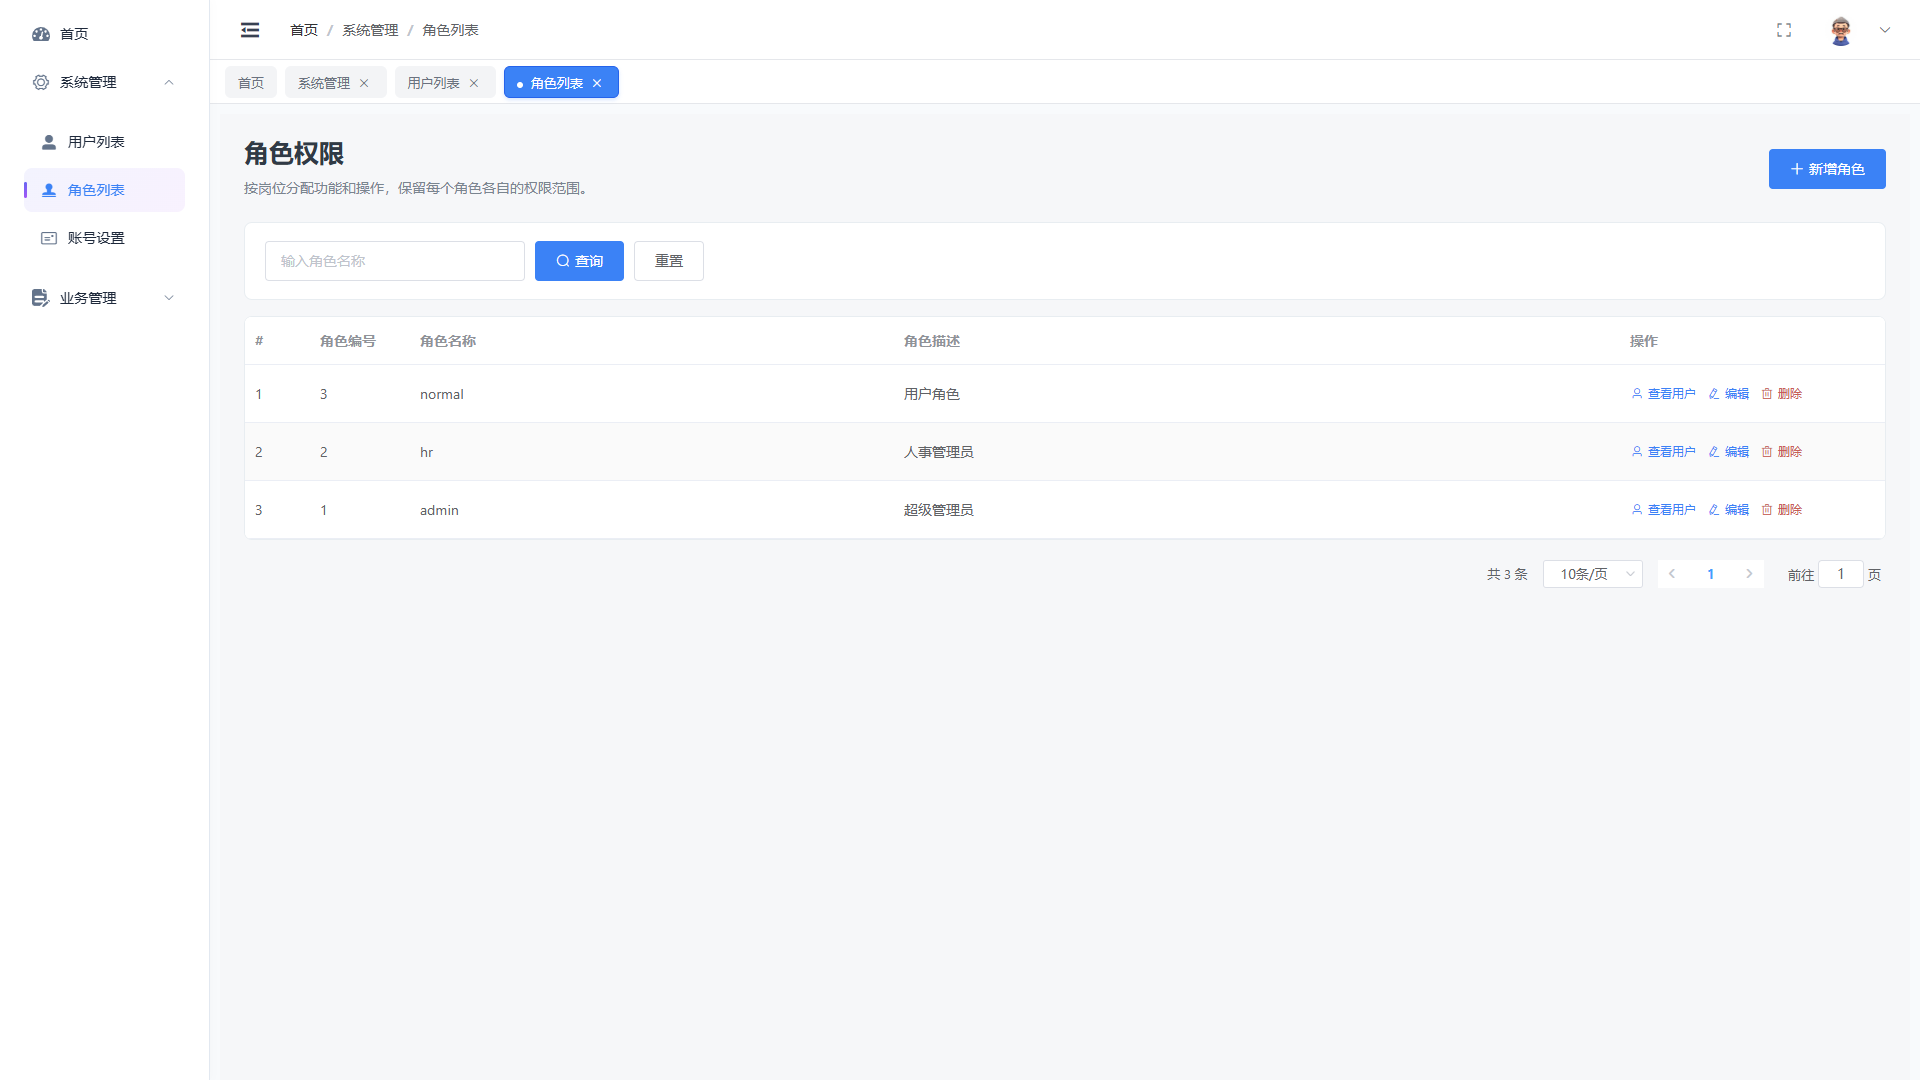This screenshot has height=1080, width=1920.
Task: Close the 角色列表 tab
Action: coord(597,83)
